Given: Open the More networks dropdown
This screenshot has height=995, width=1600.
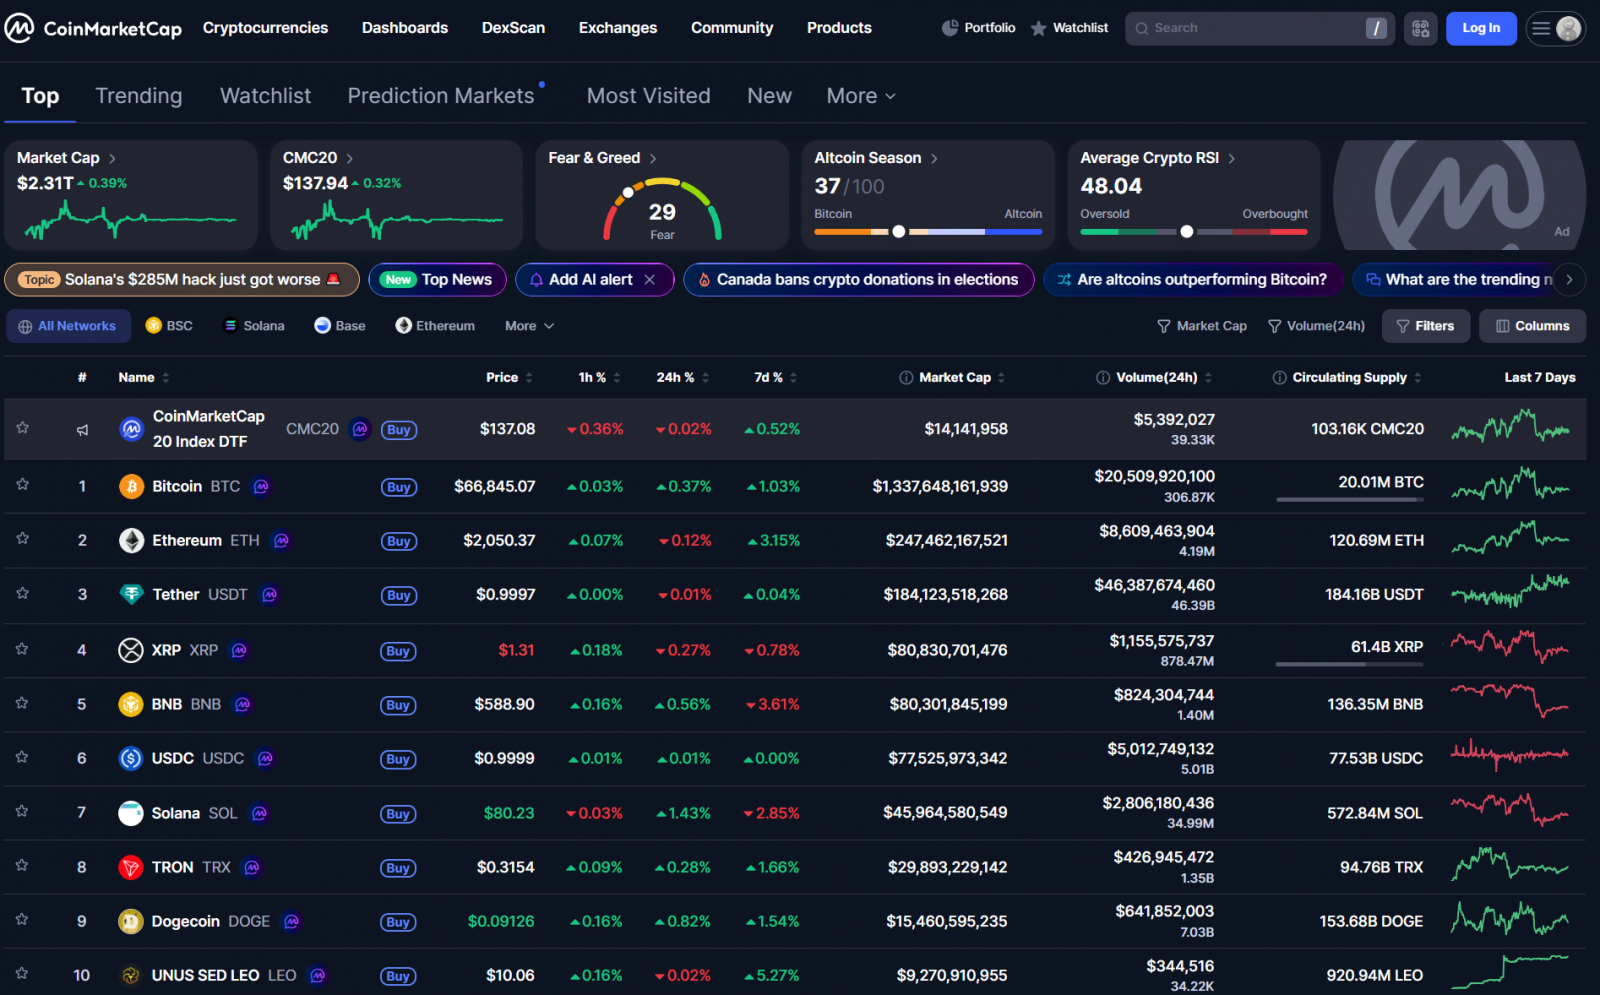Looking at the screenshot, I should click(528, 325).
